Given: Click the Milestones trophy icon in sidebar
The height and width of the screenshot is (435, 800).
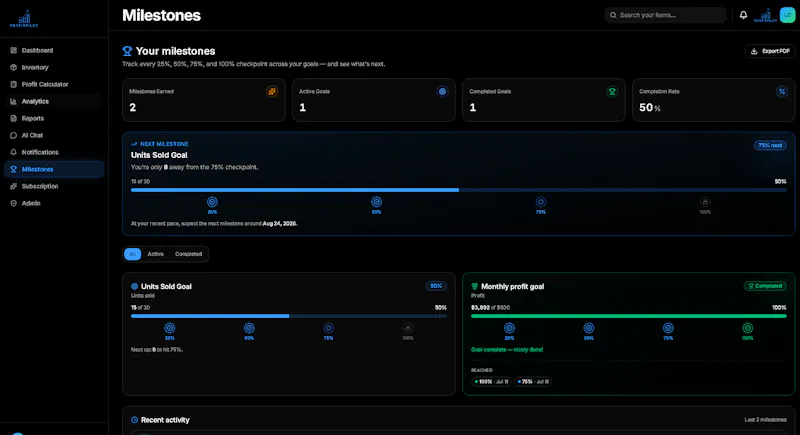Looking at the screenshot, I should (14, 169).
